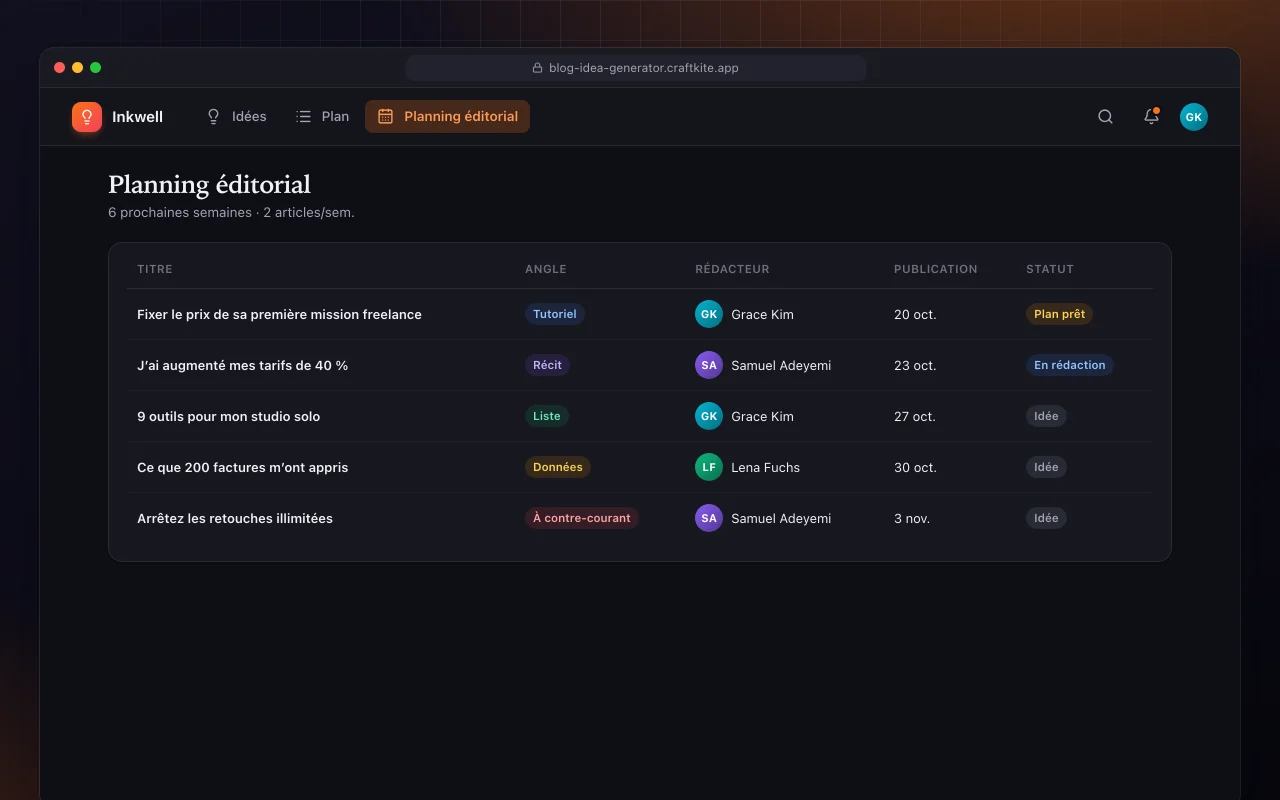The width and height of the screenshot is (1280, 800).
Task: Click the 30 oct. publication date
Action: coord(915,467)
